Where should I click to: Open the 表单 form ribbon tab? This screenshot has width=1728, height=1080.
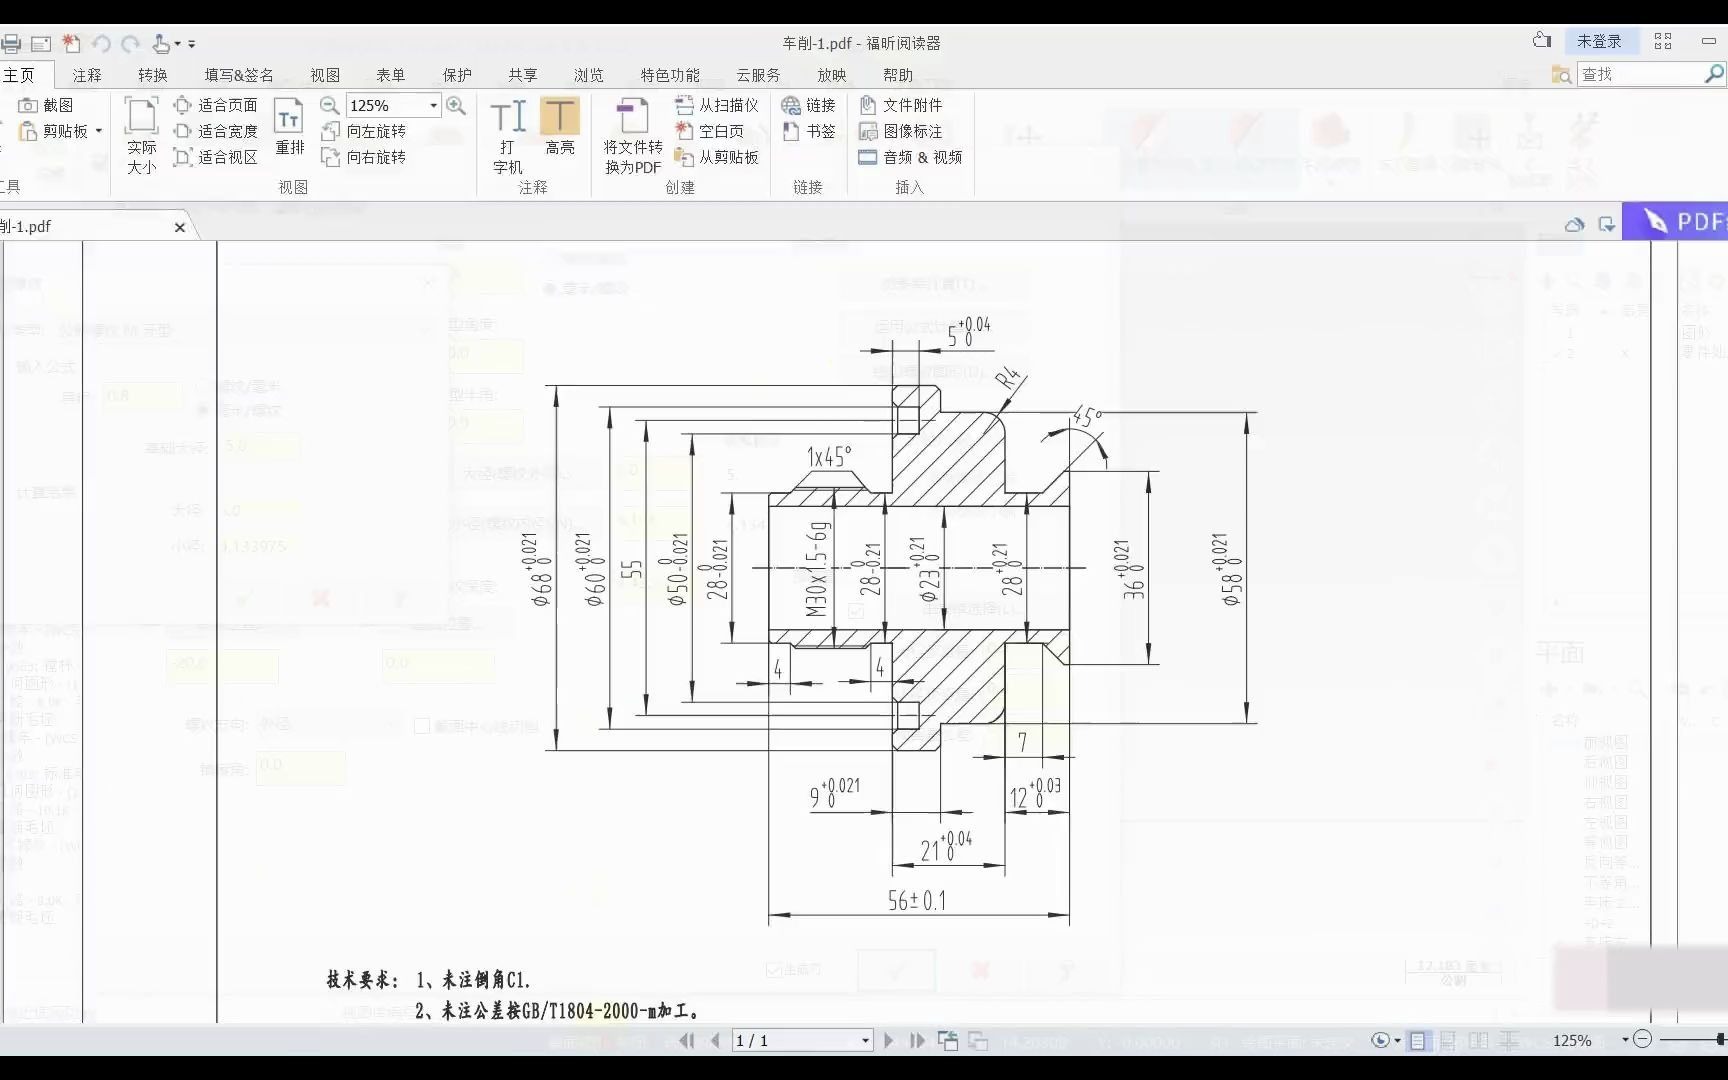coord(391,75)
